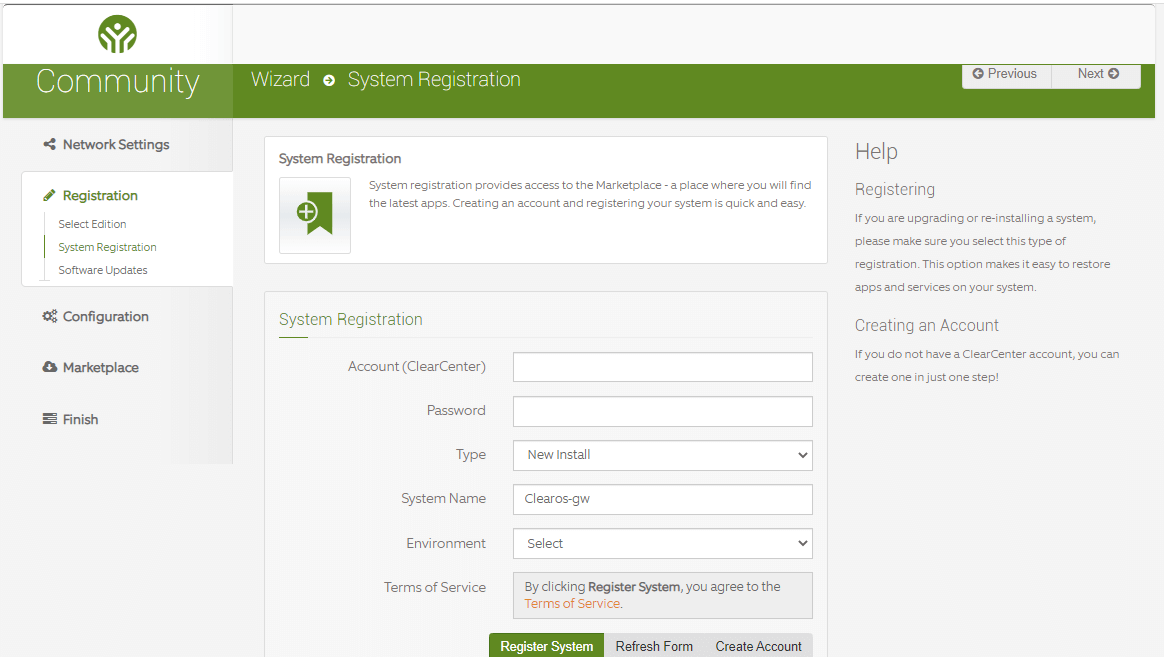Click the Create Account button
Screen dimensions: 1164x657
click(x=759, y=646)
